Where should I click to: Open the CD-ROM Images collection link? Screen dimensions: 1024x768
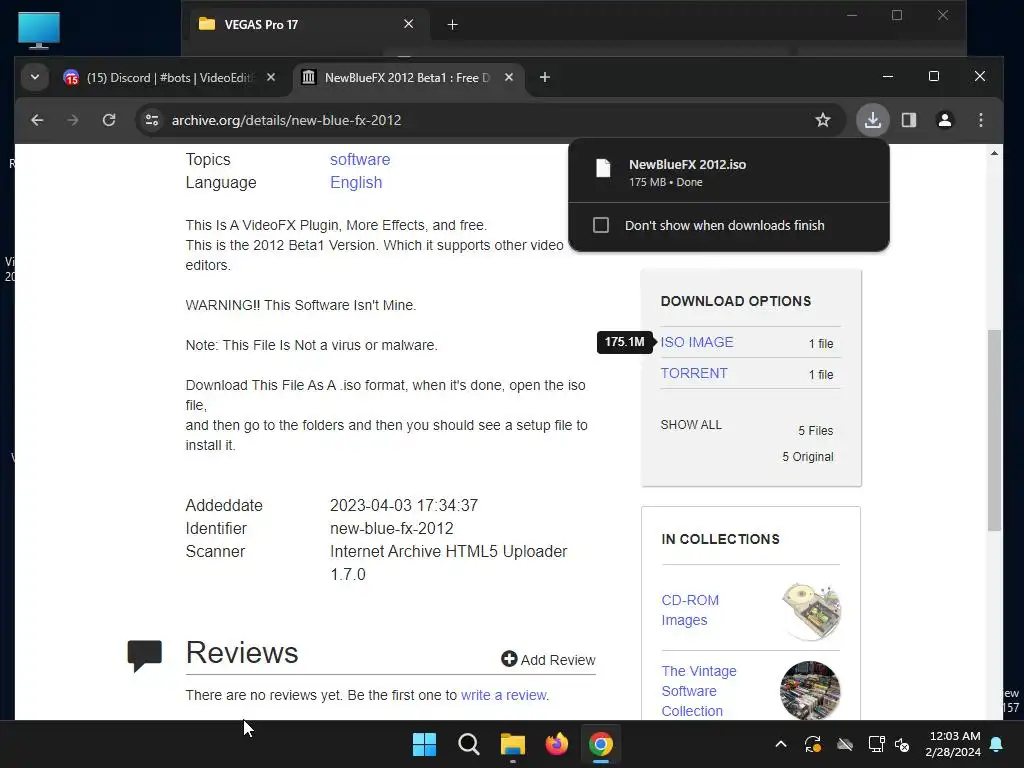click(690, 610)
